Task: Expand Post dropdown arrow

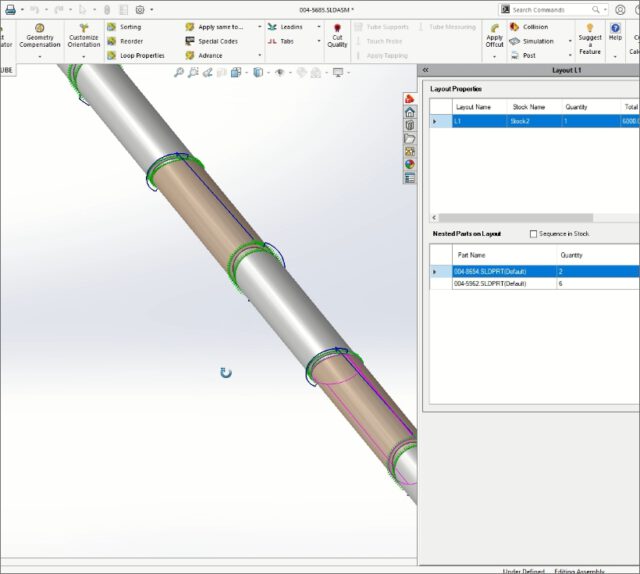Action: click(x=570, y=55)
